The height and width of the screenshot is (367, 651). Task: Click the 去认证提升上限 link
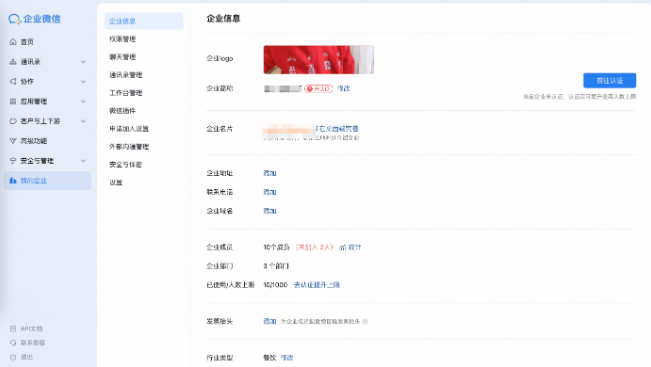(x=317, y=285)
